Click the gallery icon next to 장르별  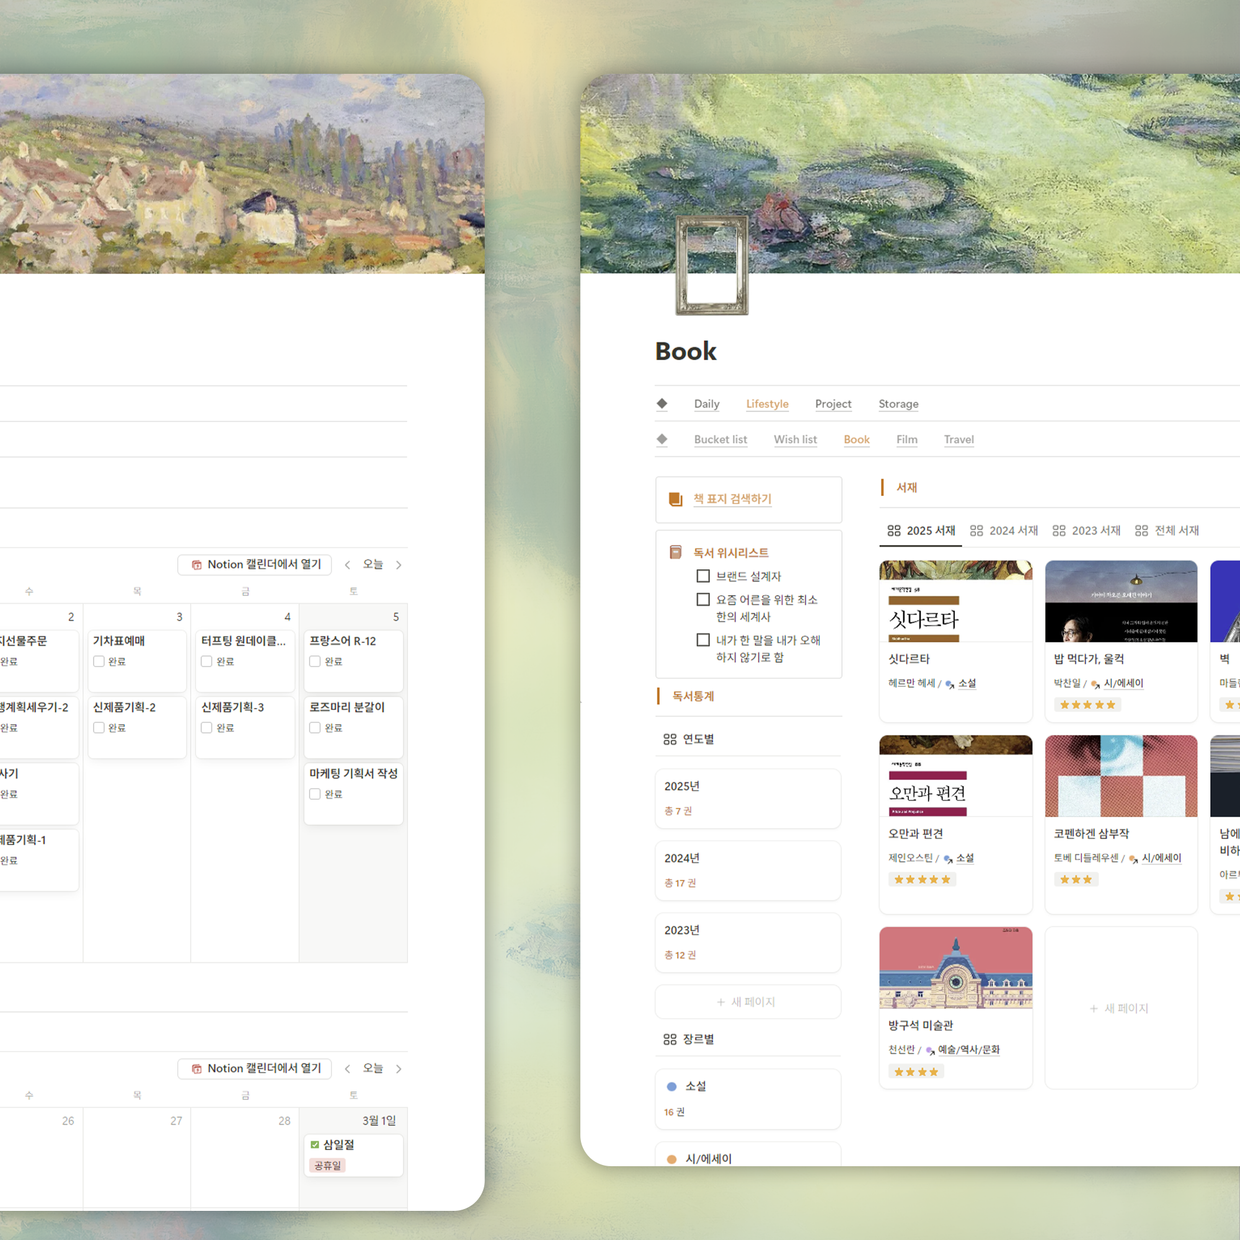670,1039
